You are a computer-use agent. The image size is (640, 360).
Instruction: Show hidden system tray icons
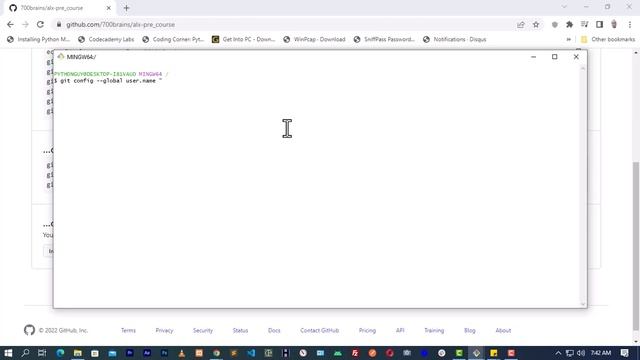[558, 353]
